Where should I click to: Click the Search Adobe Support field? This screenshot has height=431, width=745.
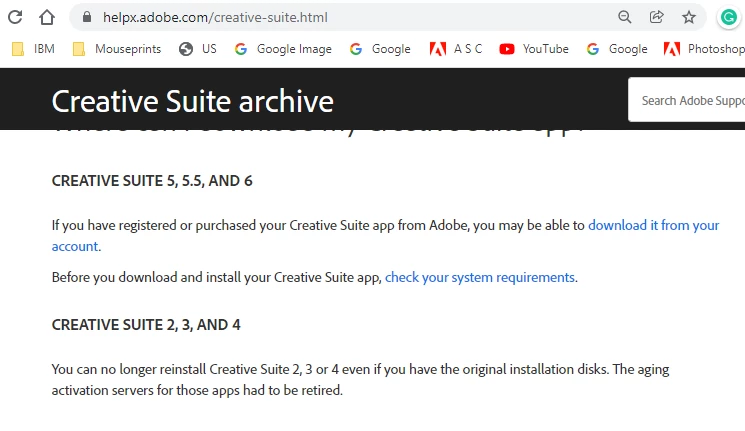pyautogui.click(x=687, y=100)
